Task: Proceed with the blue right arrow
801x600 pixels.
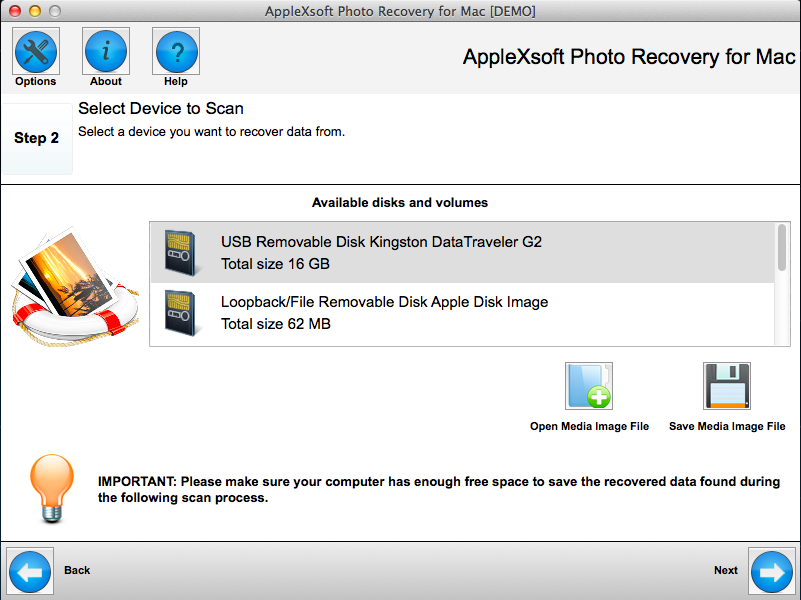Action: click(x=771, y=571)
